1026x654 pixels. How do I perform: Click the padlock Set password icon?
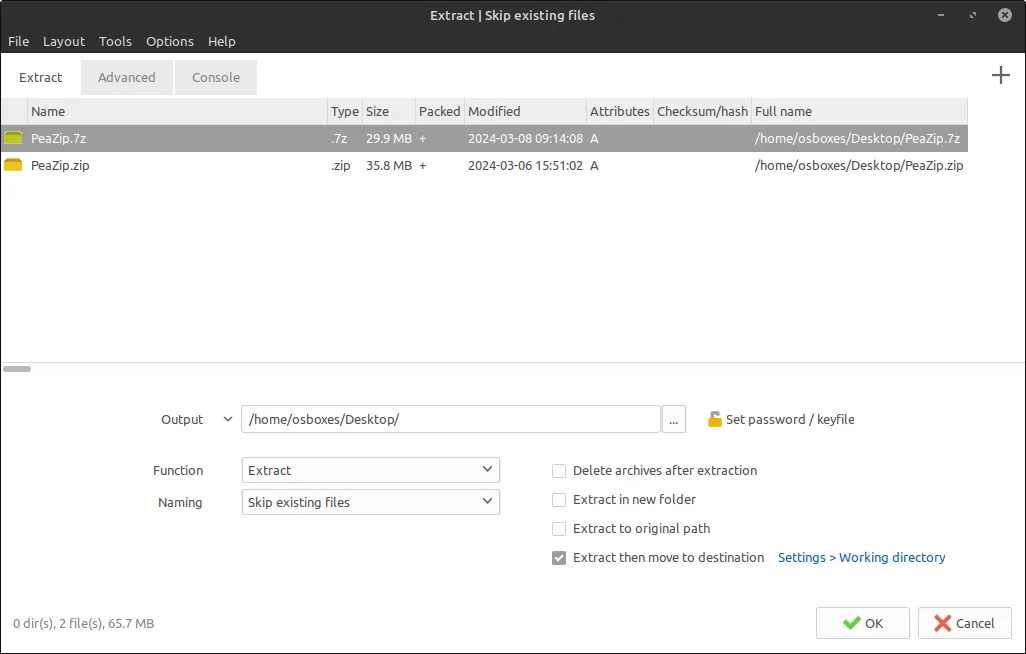(x=715, y=419)
